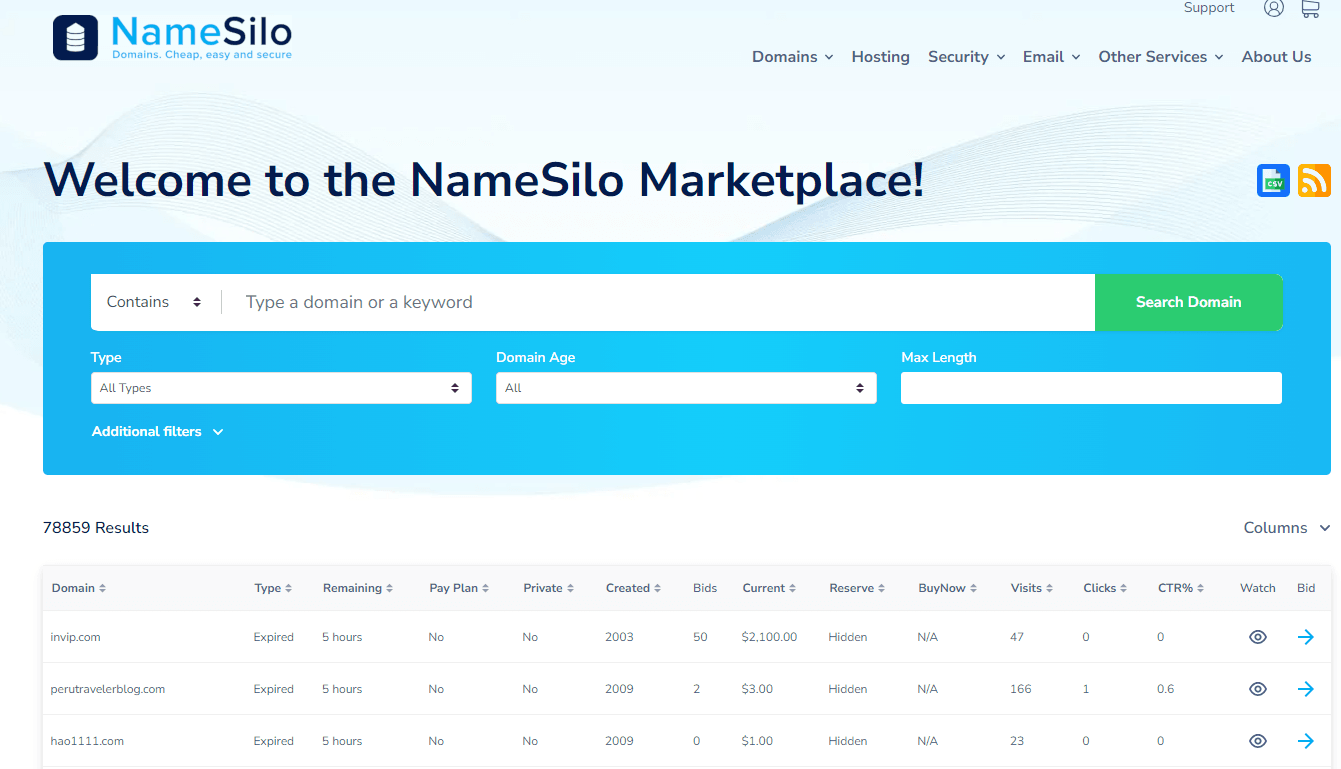Open the shopping cart
Viewport: 1341px width, 769px height.
click(1309, 8)
